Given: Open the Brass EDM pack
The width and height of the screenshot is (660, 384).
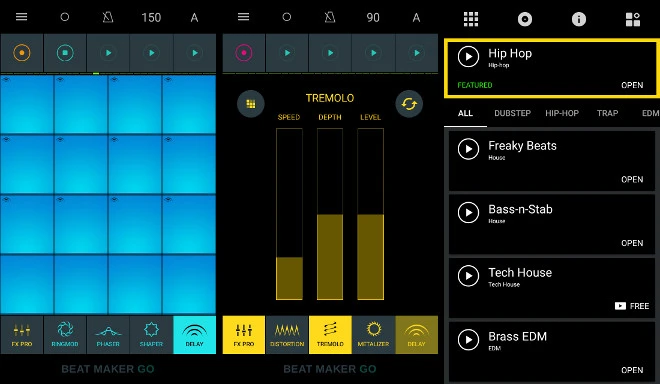Looking at the screenshot, I should (632, 370).
